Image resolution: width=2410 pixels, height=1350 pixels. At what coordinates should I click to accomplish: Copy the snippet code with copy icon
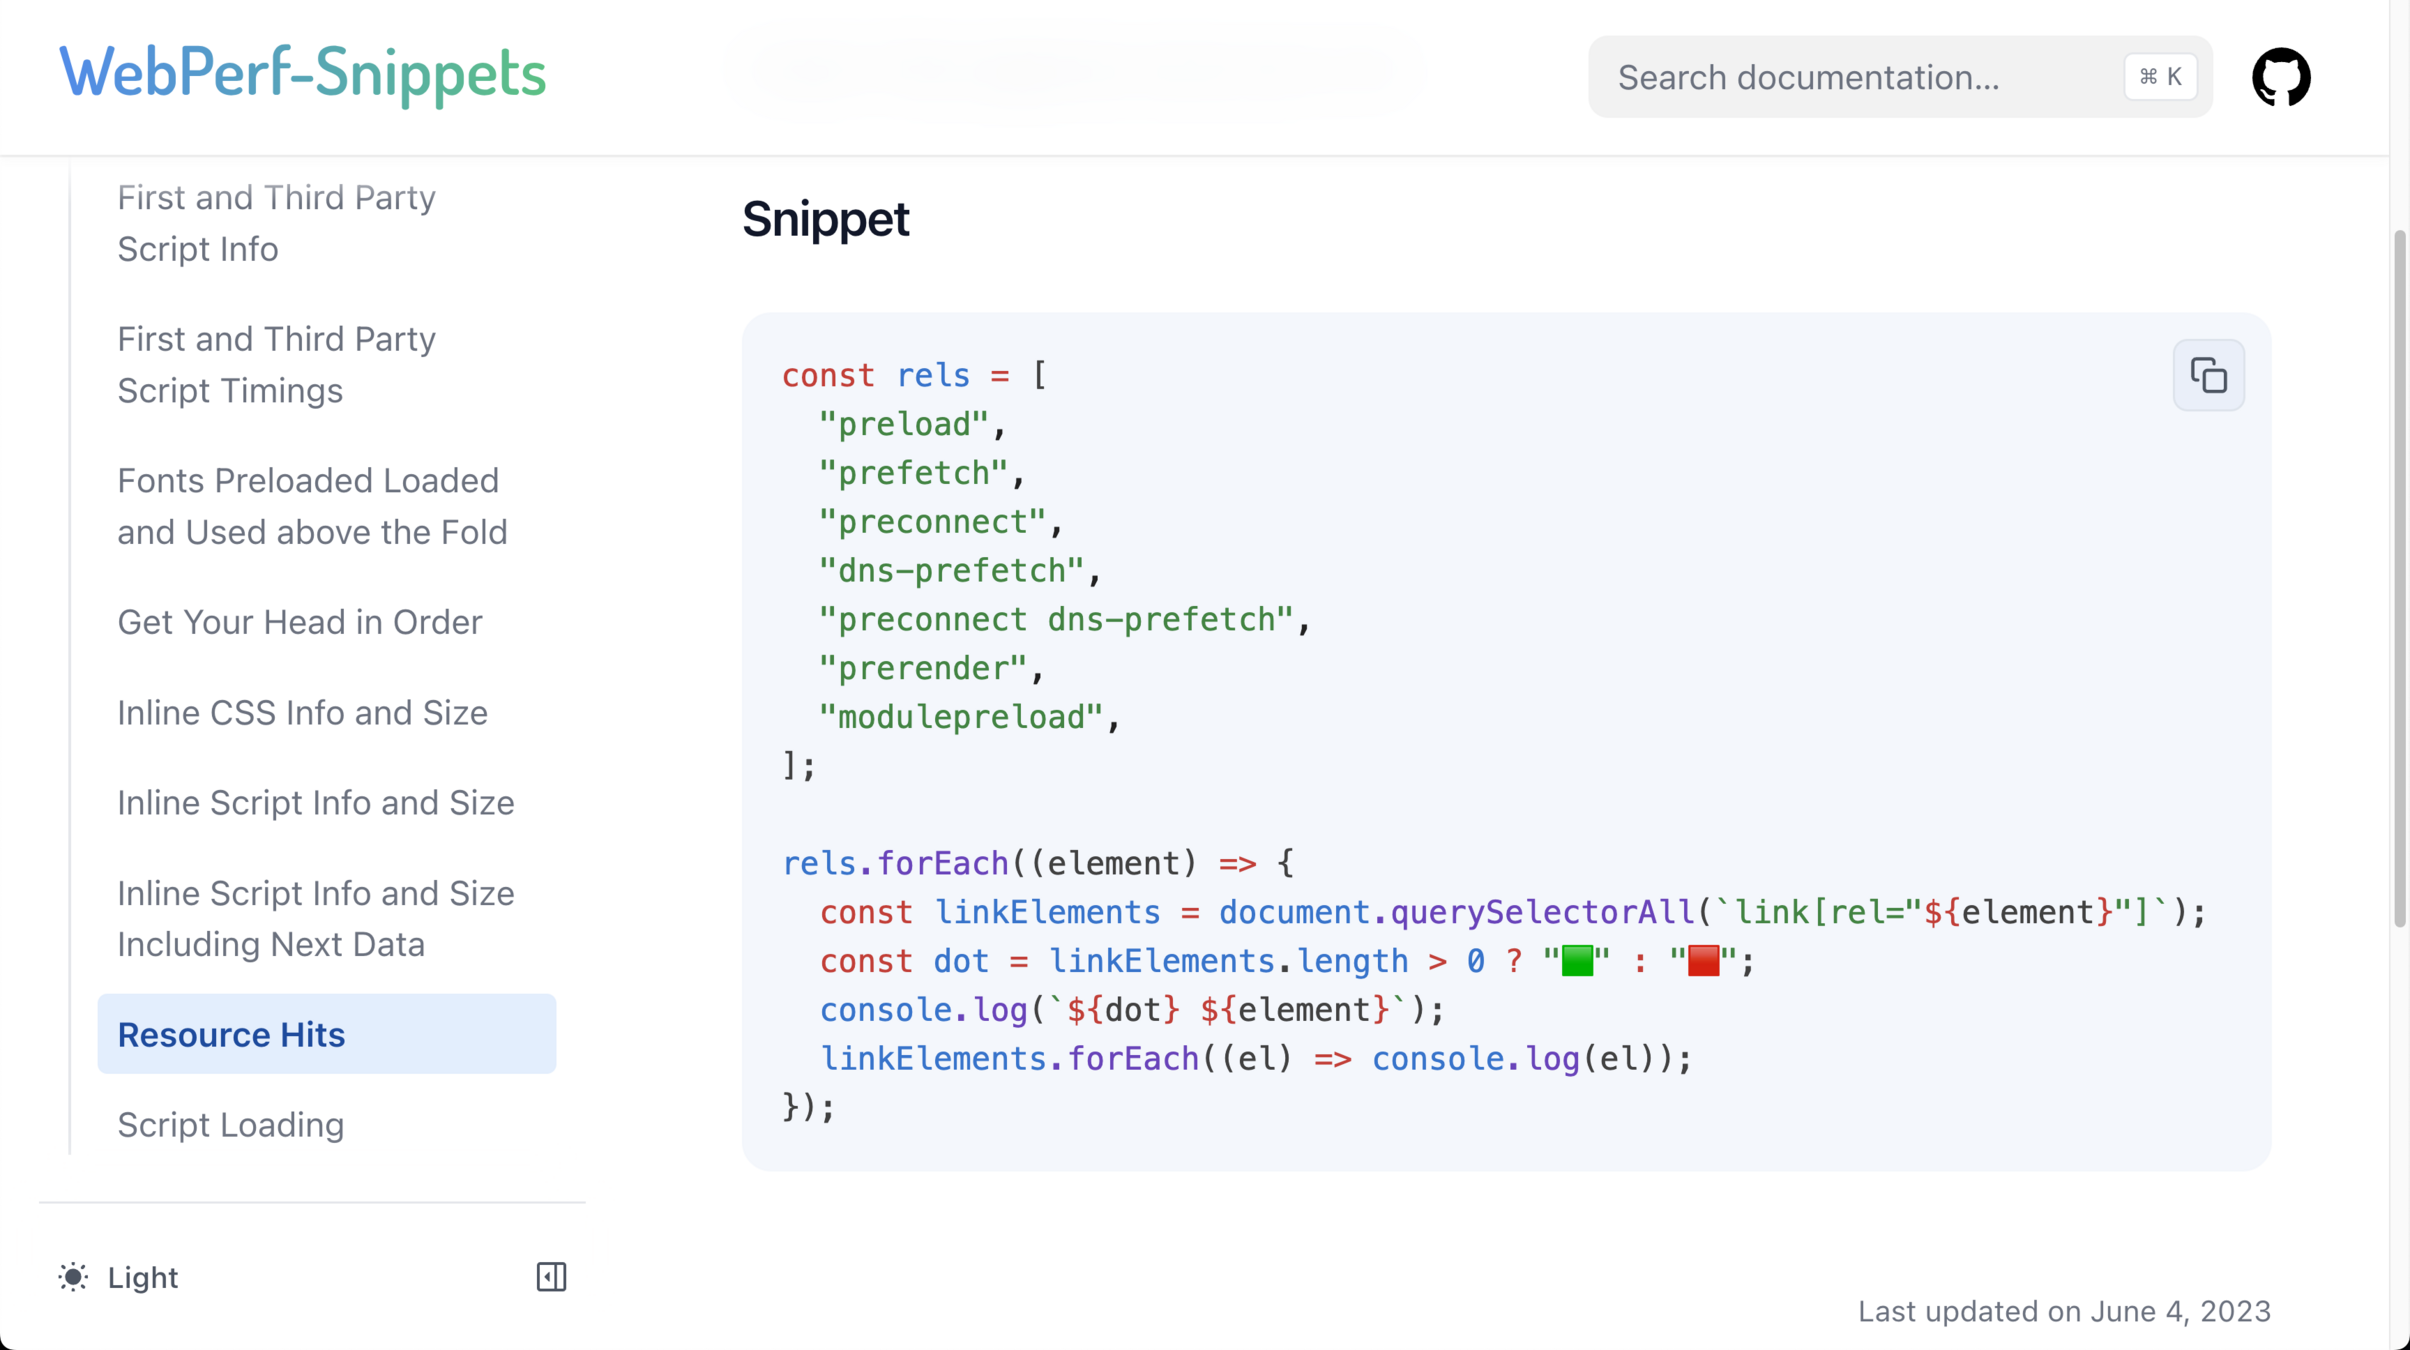[2208, 376]
